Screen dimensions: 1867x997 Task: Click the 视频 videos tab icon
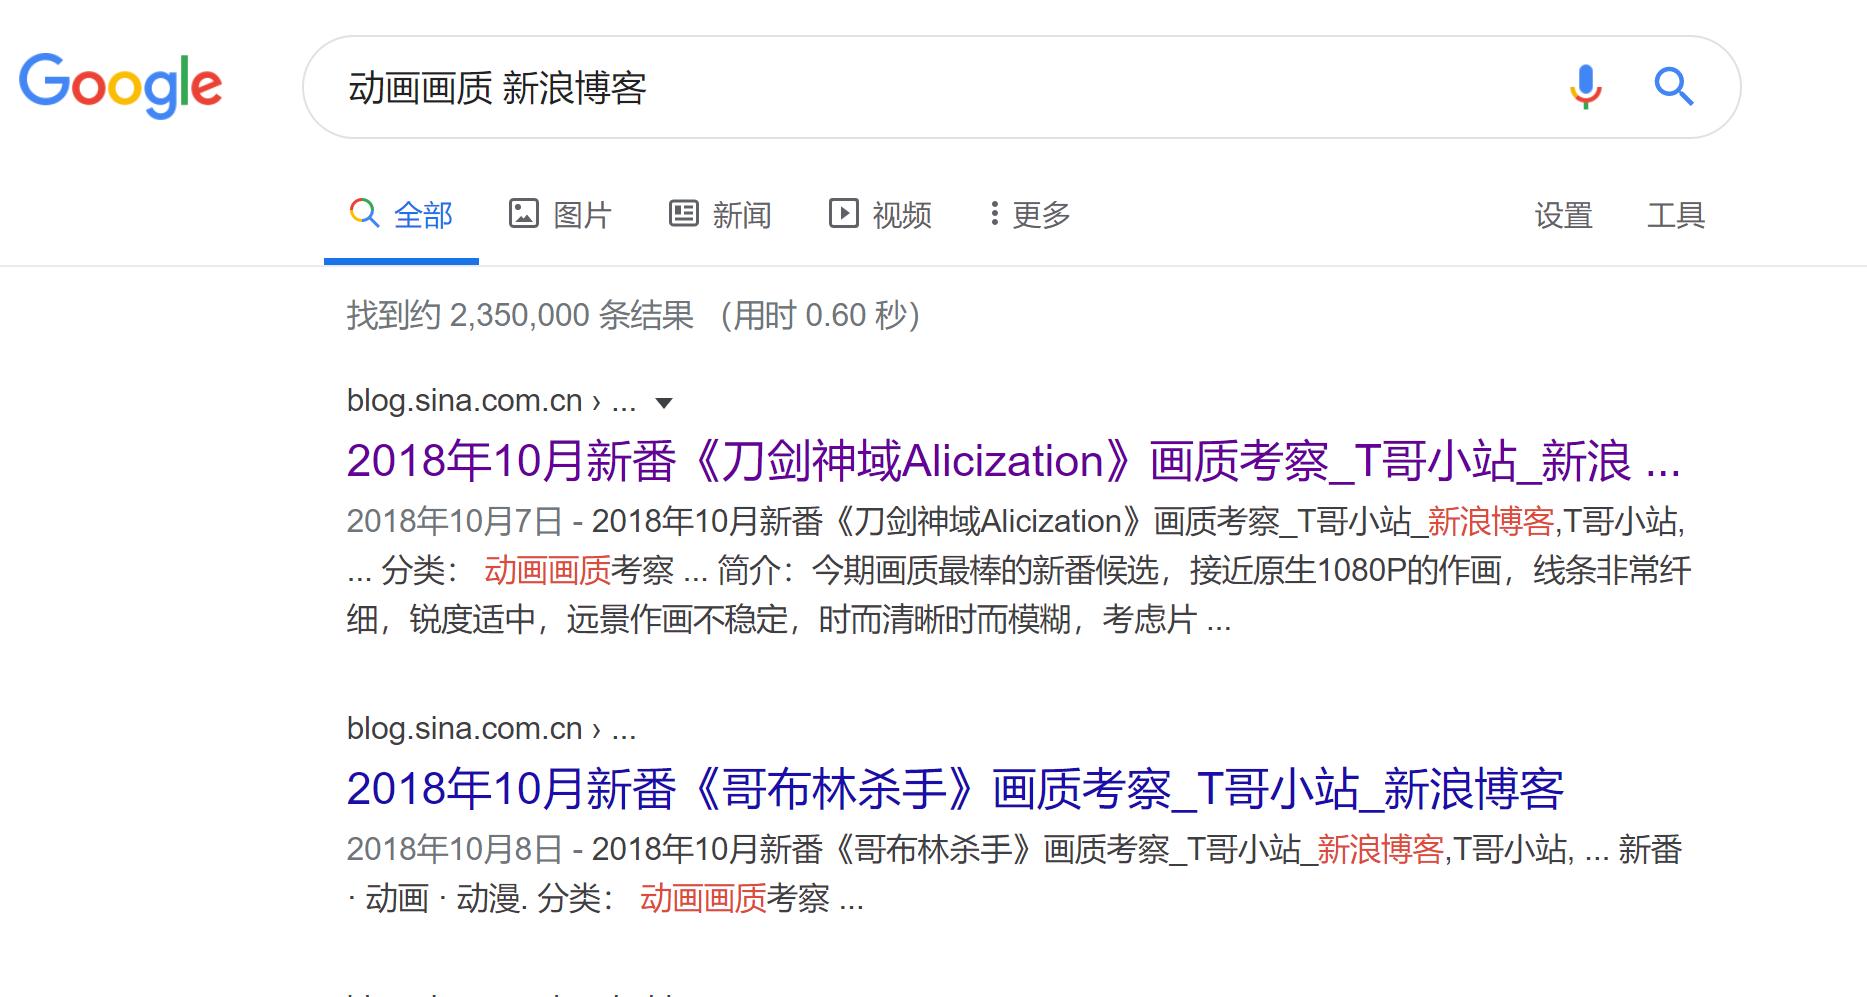tap(843, 213)
